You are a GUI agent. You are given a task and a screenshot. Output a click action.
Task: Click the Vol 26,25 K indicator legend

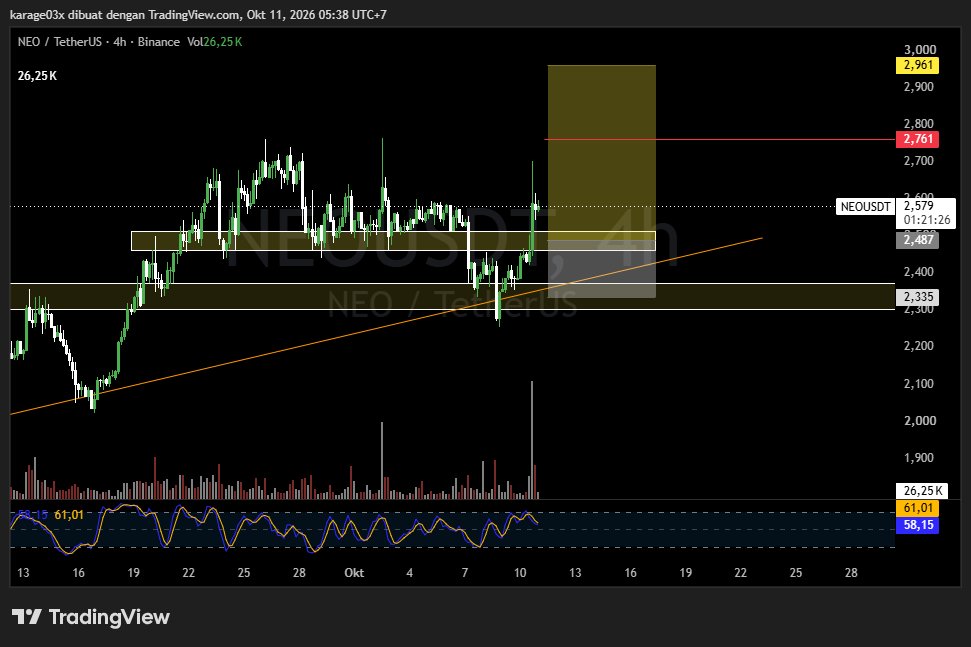coord(214,41)
